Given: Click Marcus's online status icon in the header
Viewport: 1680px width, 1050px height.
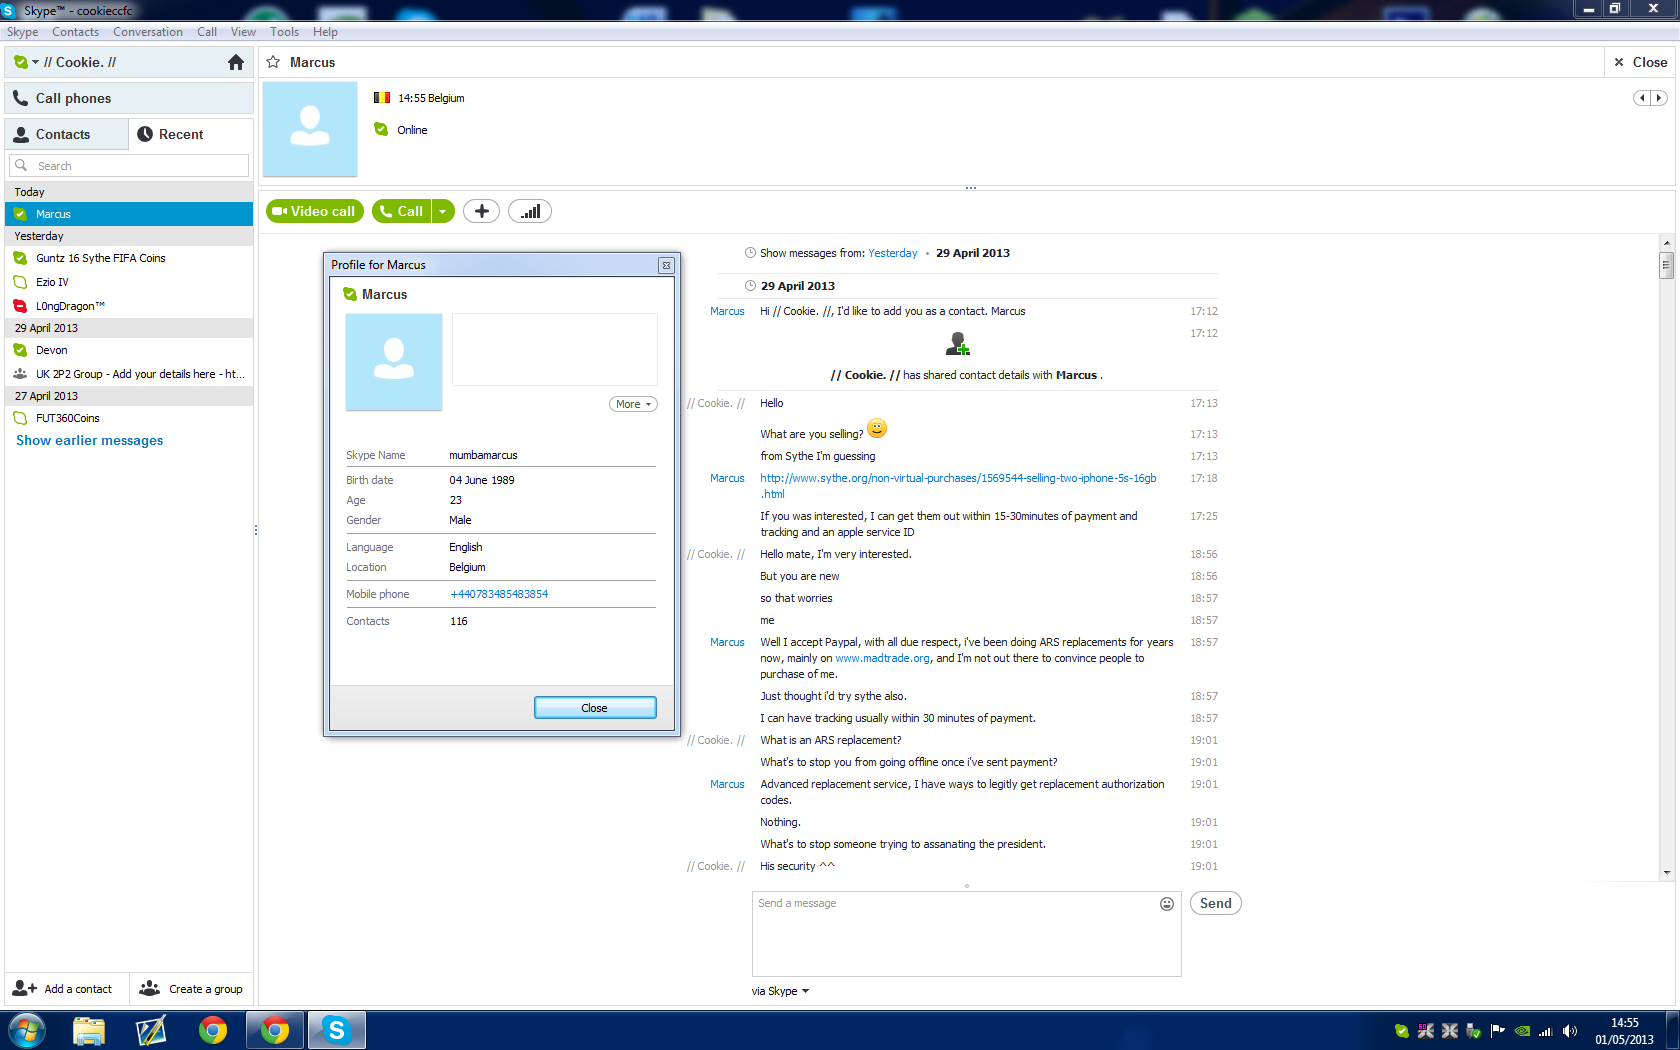Looking at the screenshot, I should [381, 129].
